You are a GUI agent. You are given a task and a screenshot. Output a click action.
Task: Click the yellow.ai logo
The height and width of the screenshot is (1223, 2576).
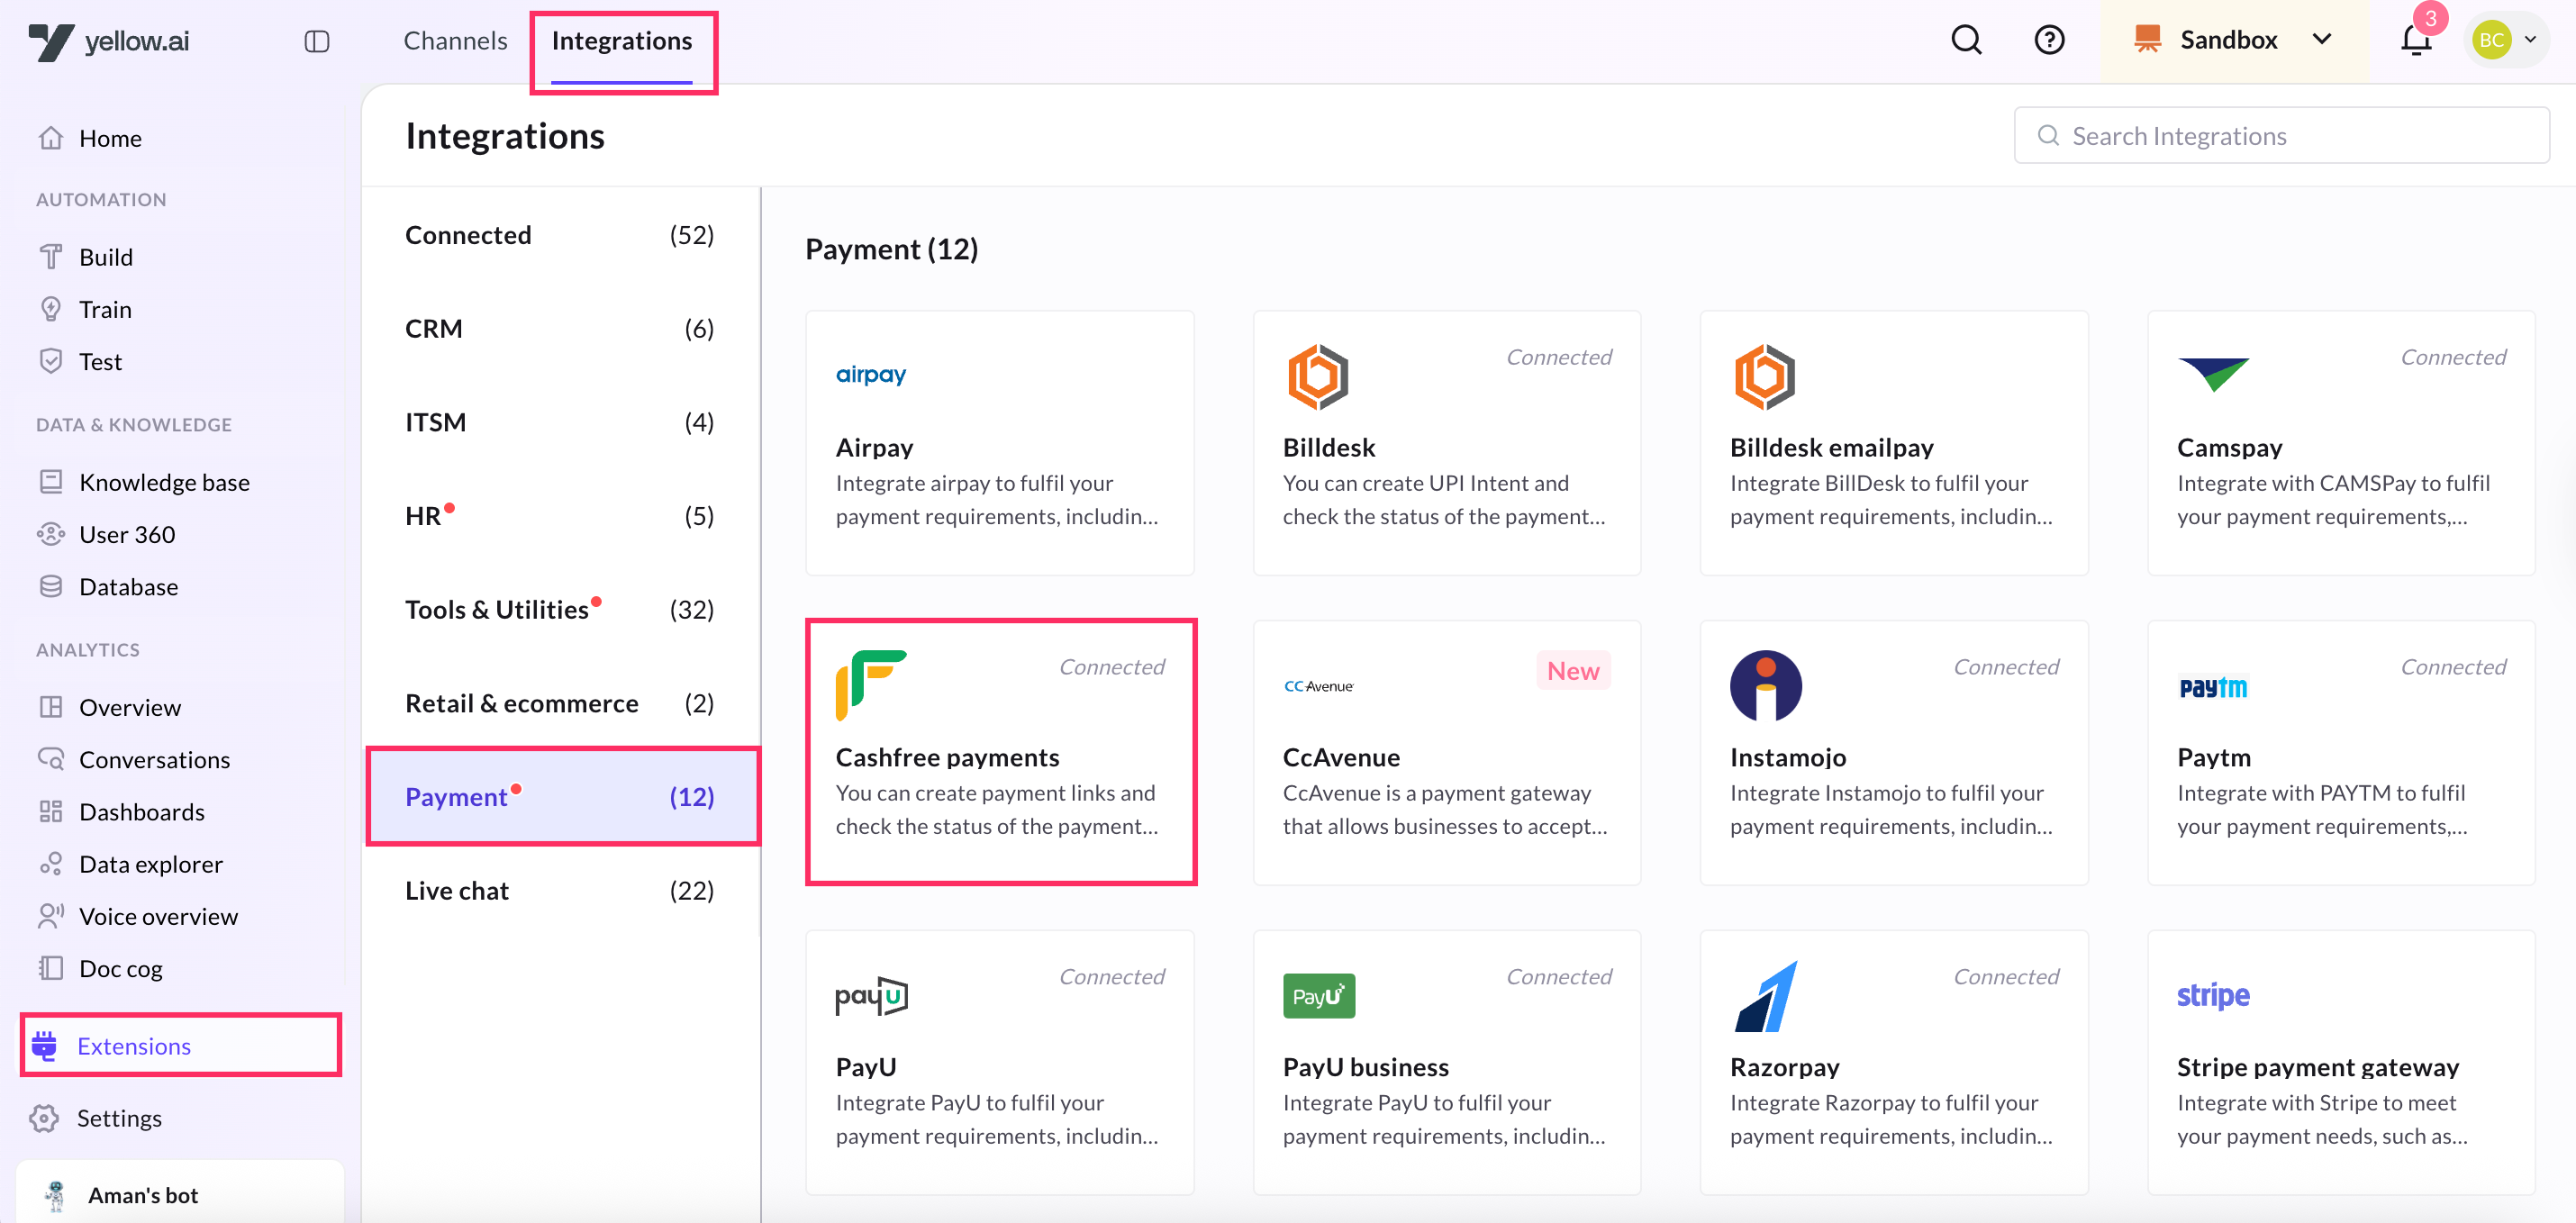click(109, 41)
